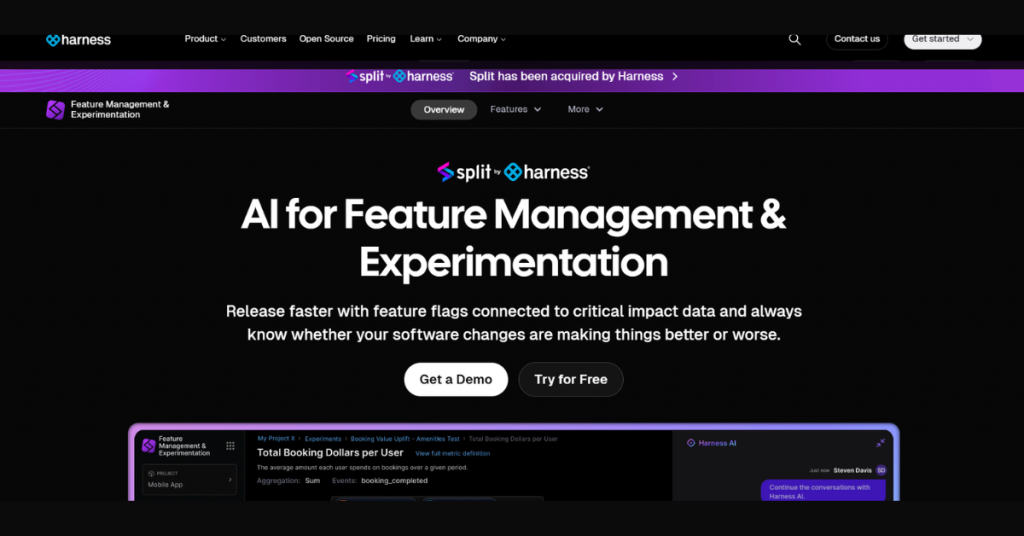Click the Booking Value Uplift - Amenities Test breadcrumb

[405, 439]
